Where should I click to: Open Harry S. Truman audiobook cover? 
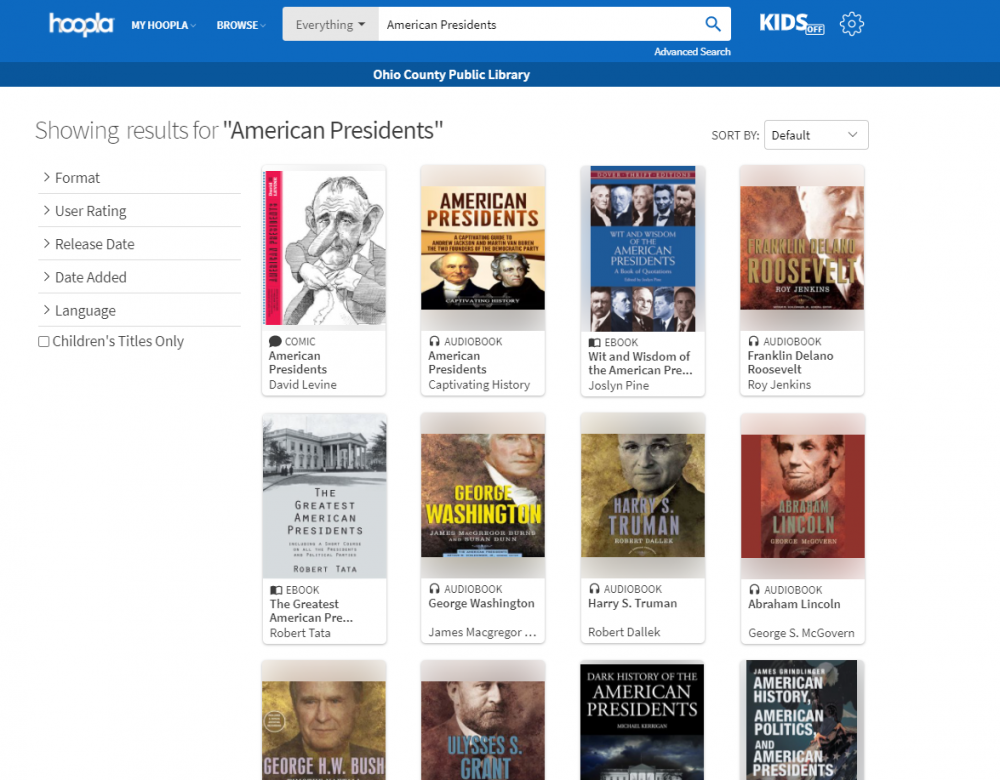pos(643,496)
